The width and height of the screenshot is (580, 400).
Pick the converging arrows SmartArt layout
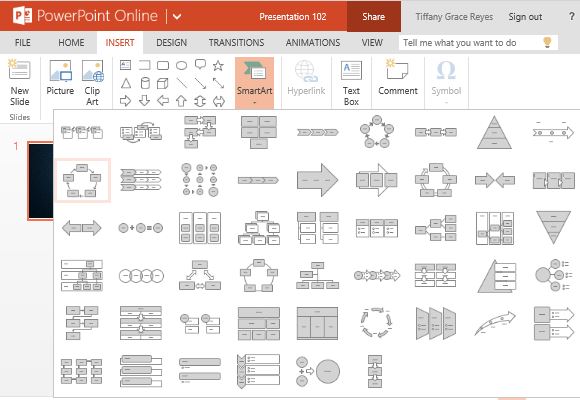coord(494,181)
